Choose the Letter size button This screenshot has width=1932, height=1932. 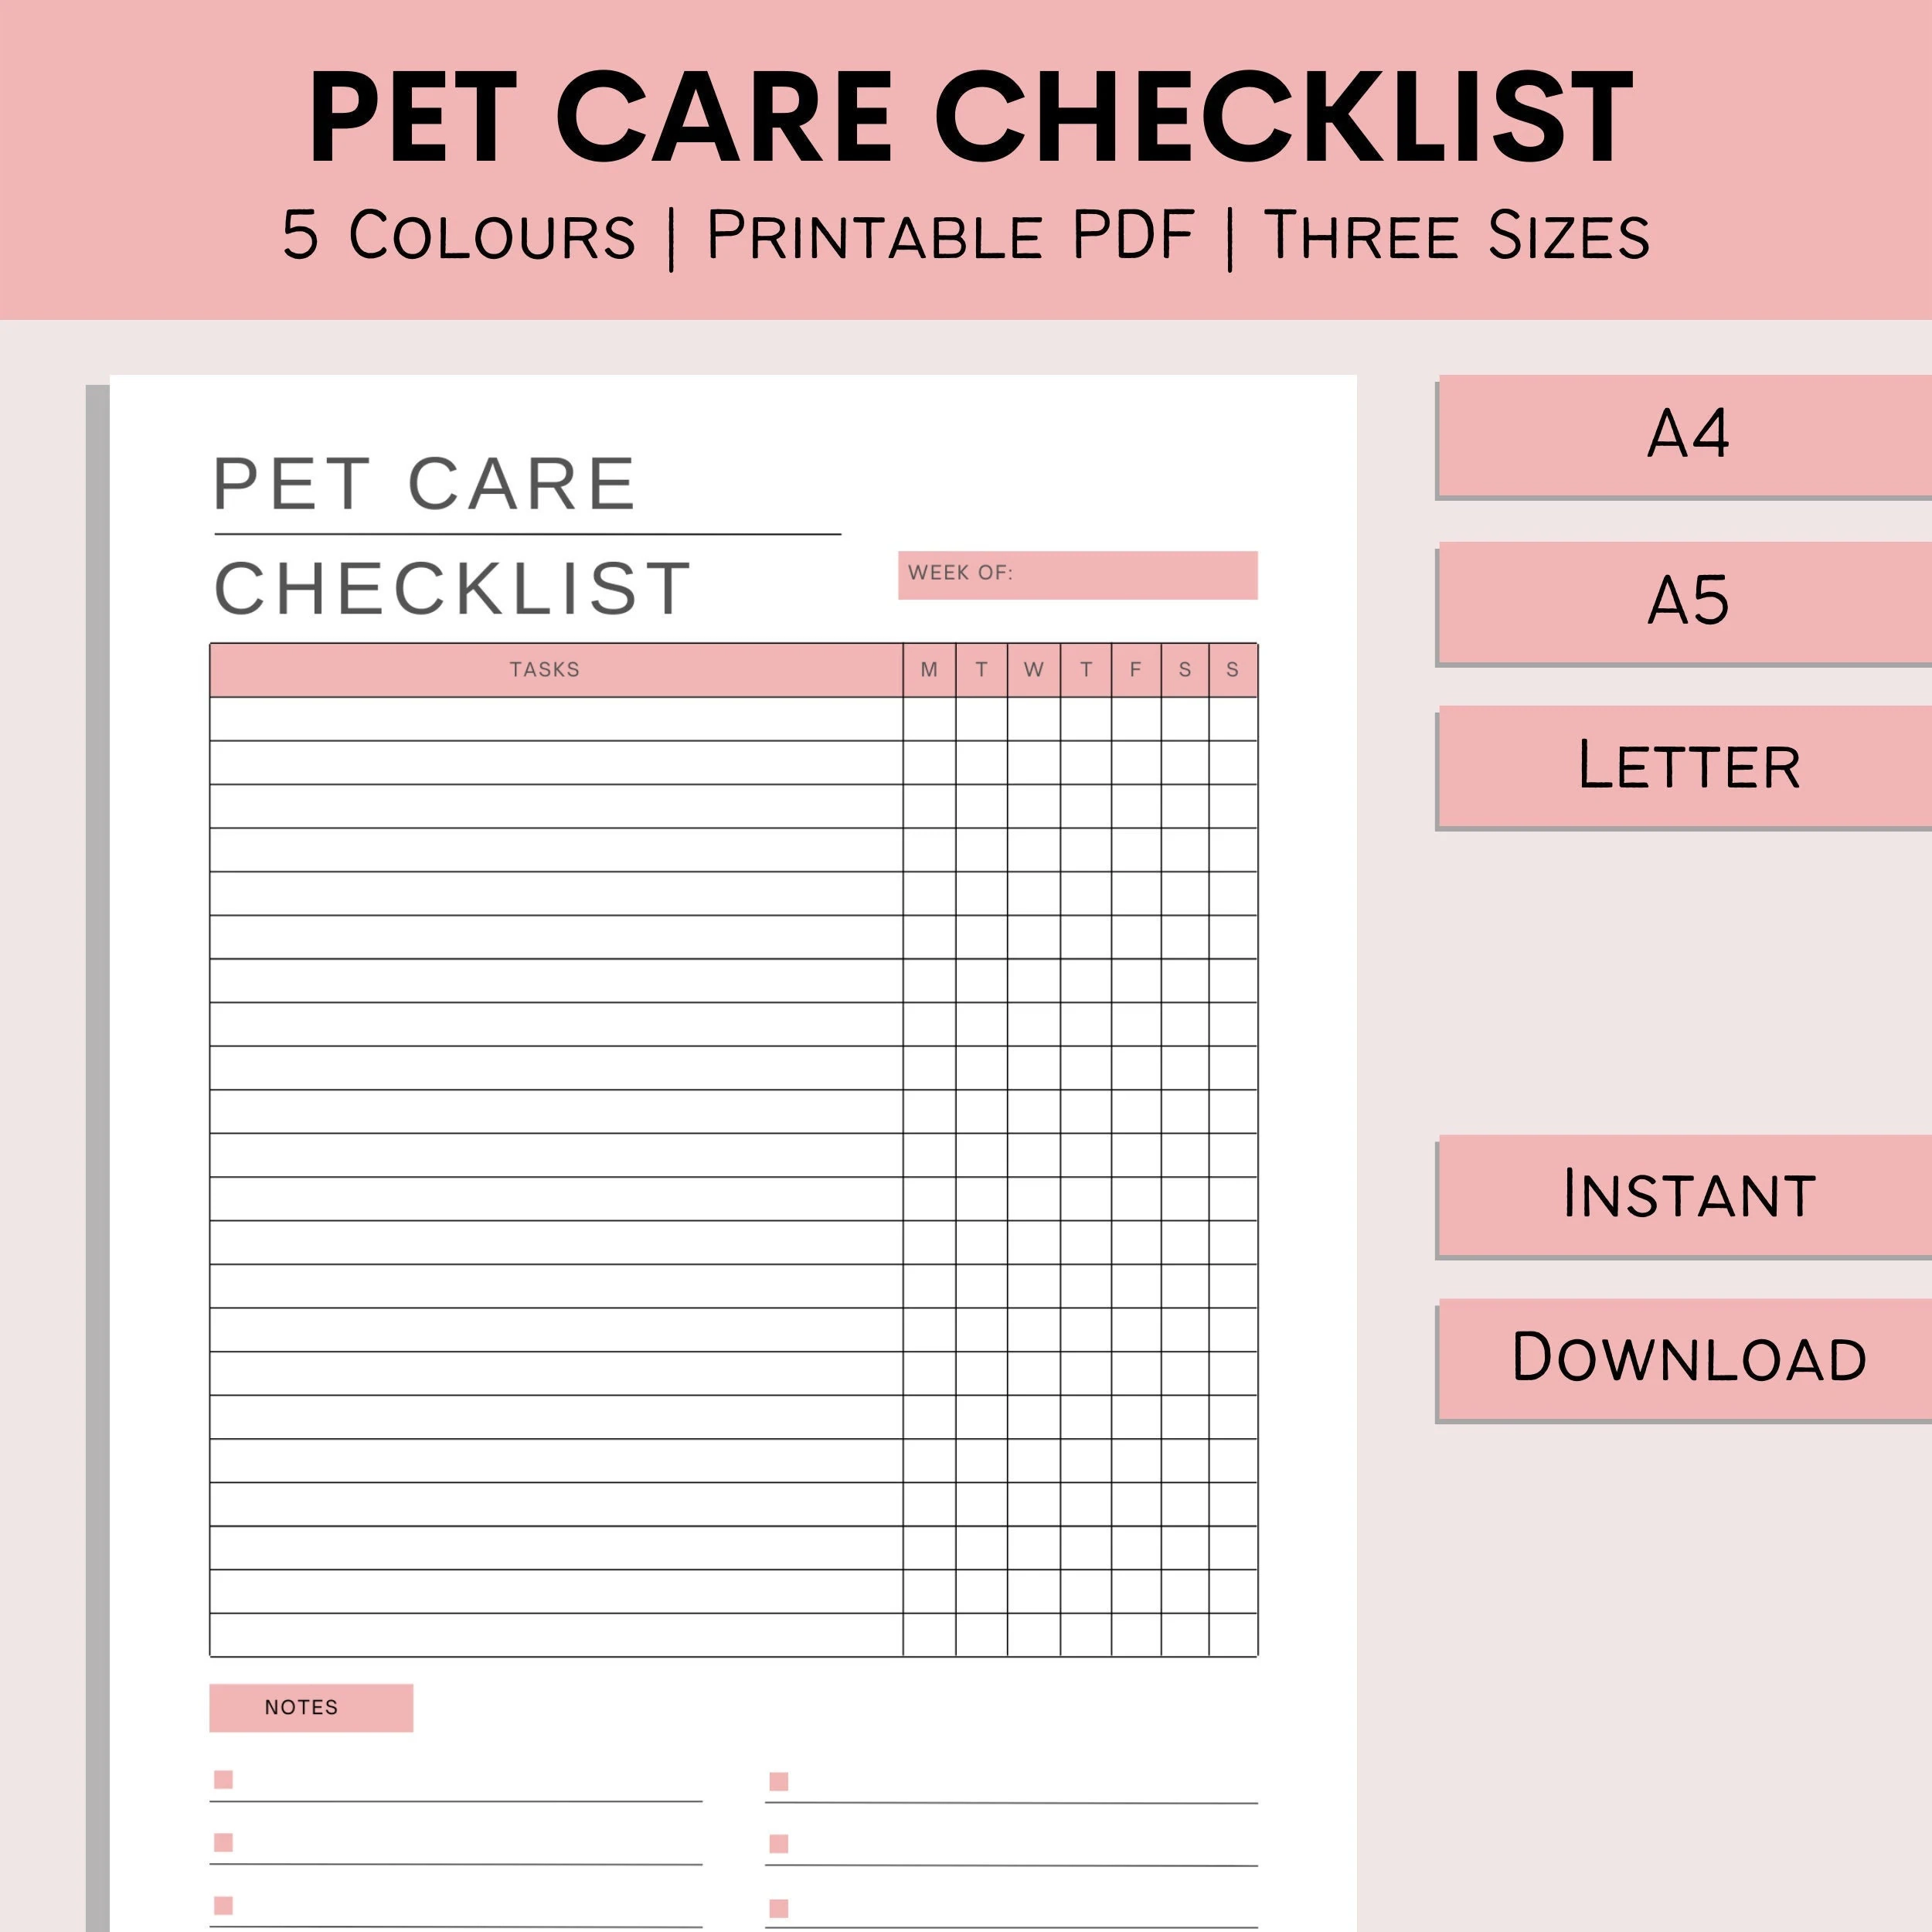click(x=1686, y=765)
